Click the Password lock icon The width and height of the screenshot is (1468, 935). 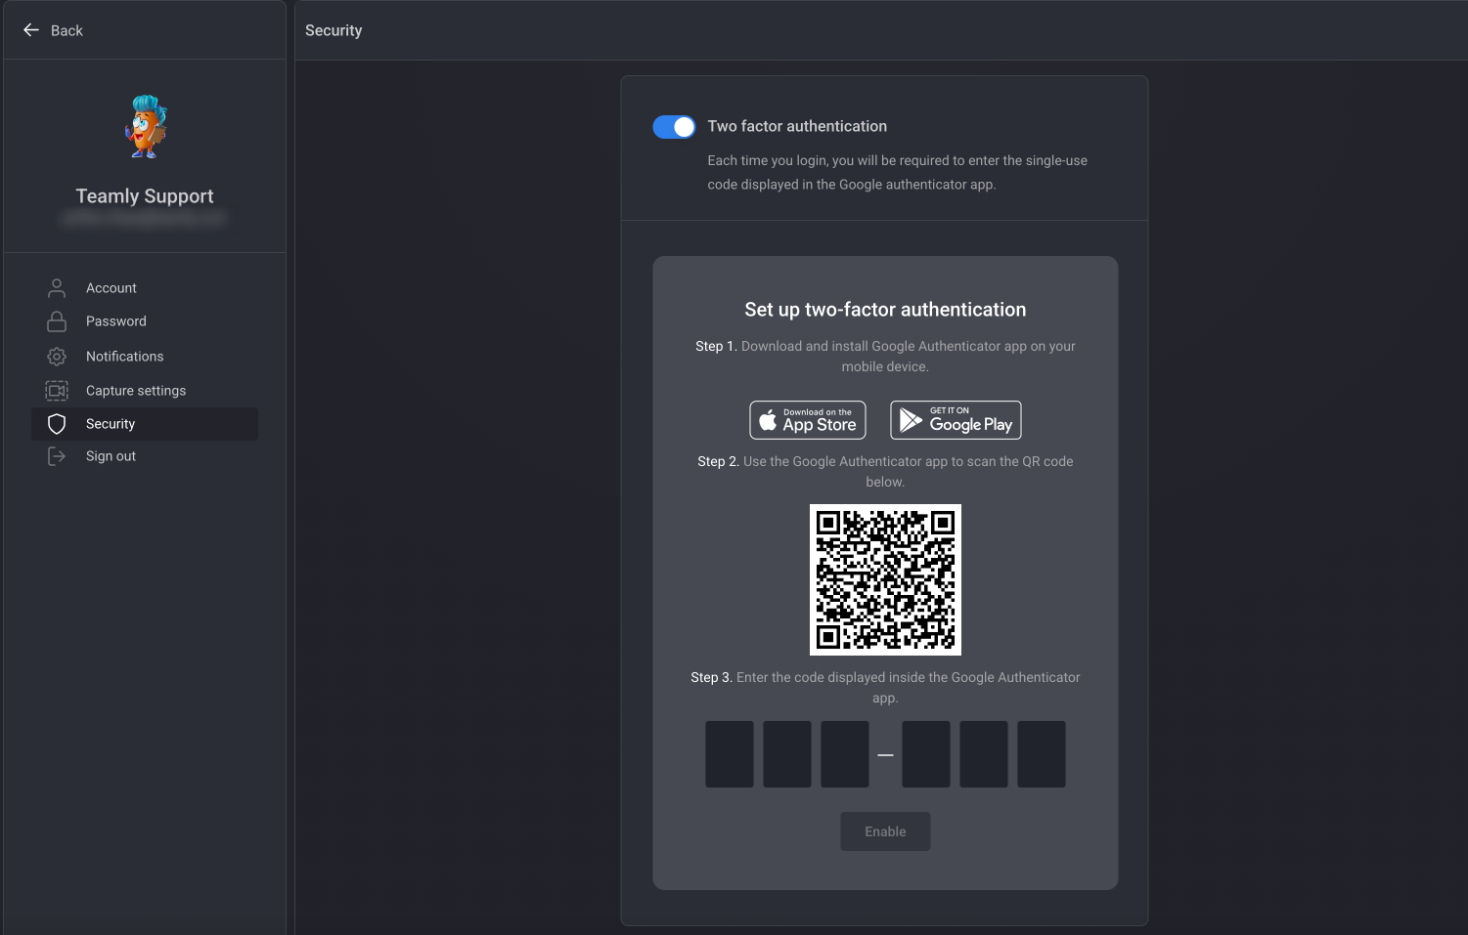[57, 321]
